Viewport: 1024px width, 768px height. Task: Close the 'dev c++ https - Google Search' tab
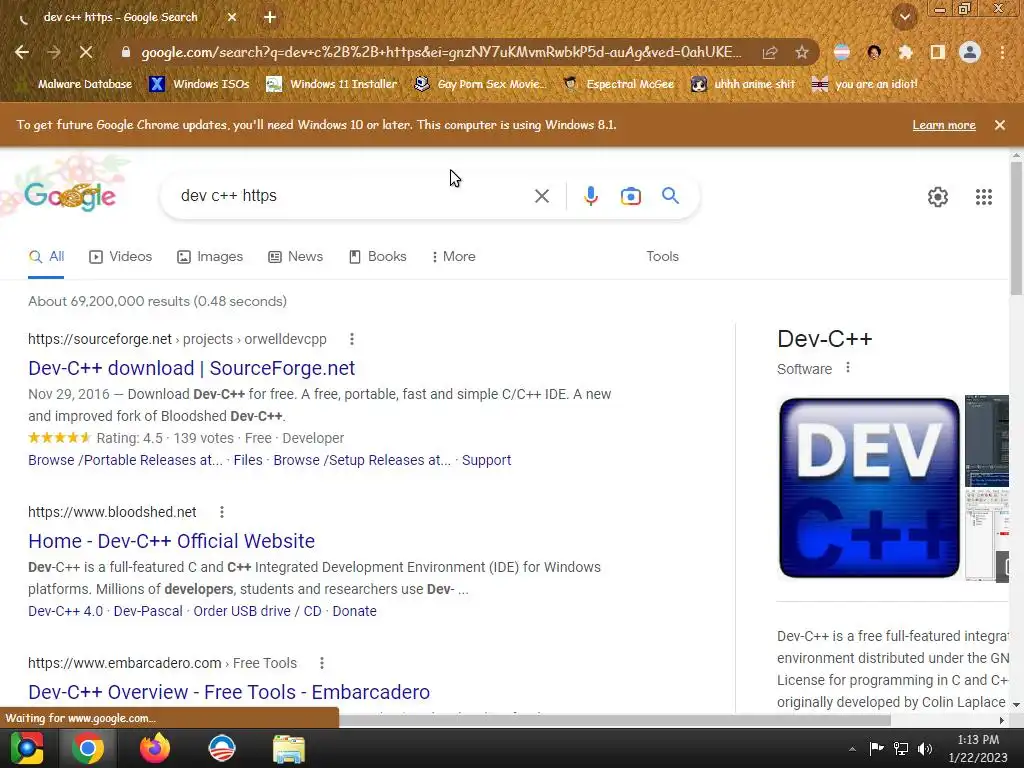tap(232, 18)
